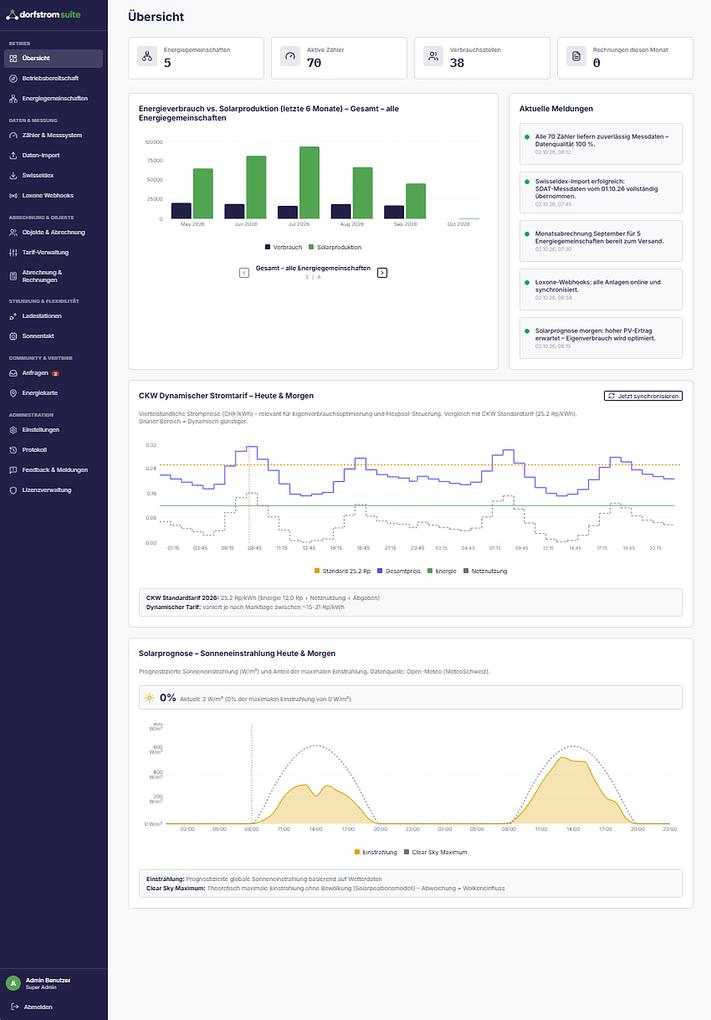Viewport: 711px width, 1020px height.
Task: Toggle the Gesamtpreis legend entry
Action: pyautogui.click(x=399, y=571)
